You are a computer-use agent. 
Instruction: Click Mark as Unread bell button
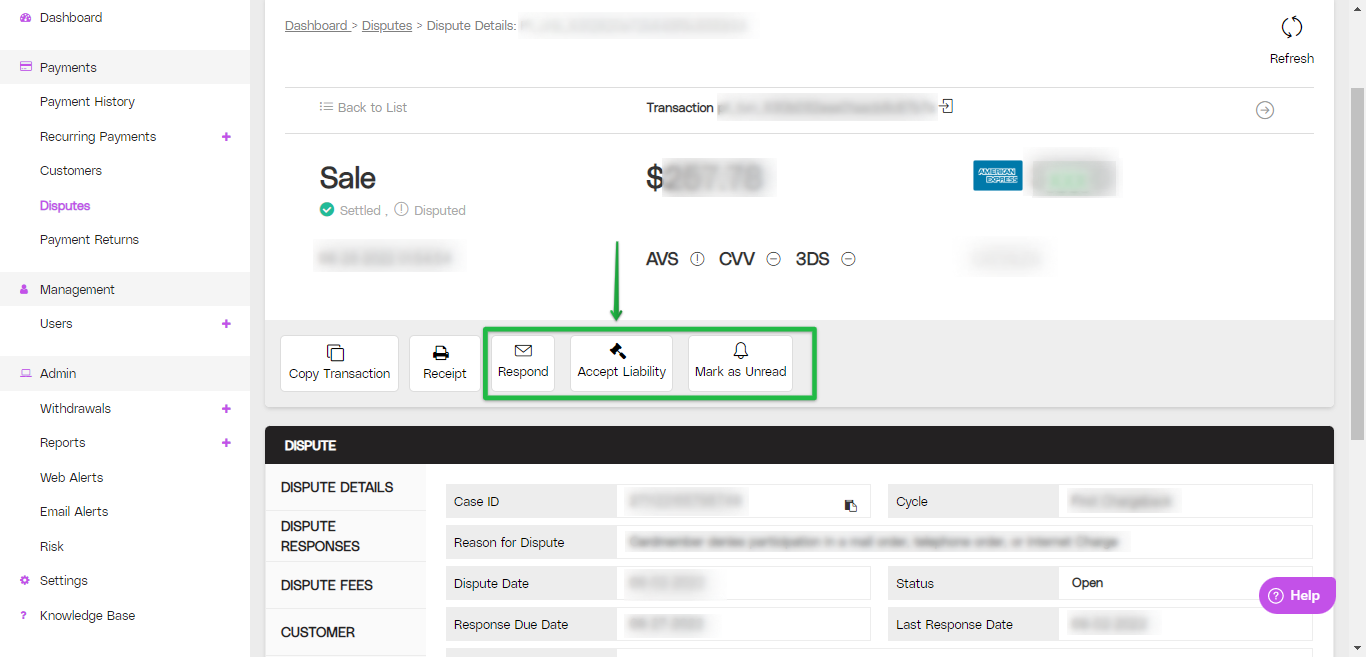pyautogui.click(x=740, y=363)
